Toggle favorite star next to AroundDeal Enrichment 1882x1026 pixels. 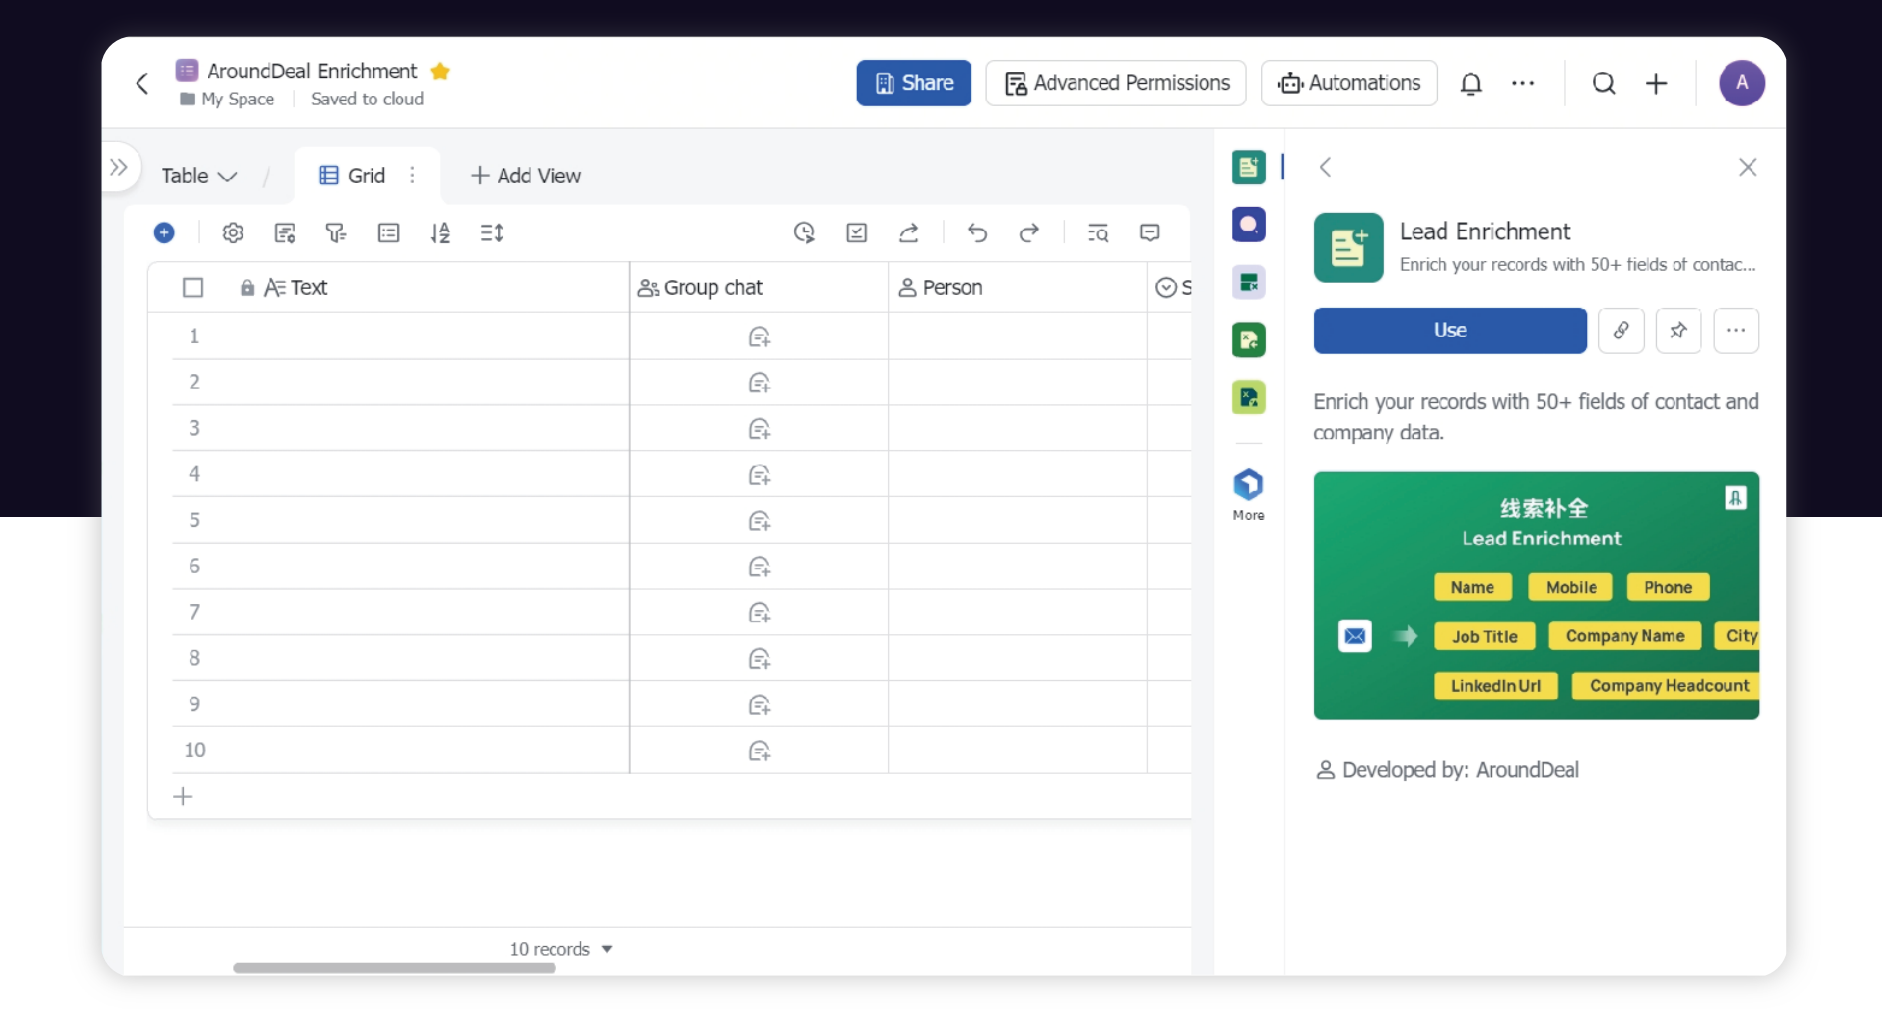440,71
